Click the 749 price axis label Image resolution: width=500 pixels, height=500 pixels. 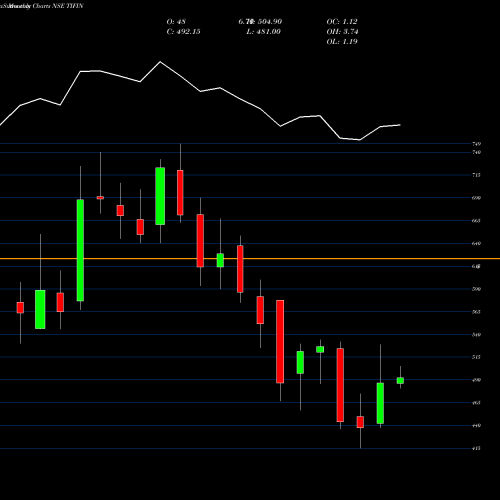[476, 144]
